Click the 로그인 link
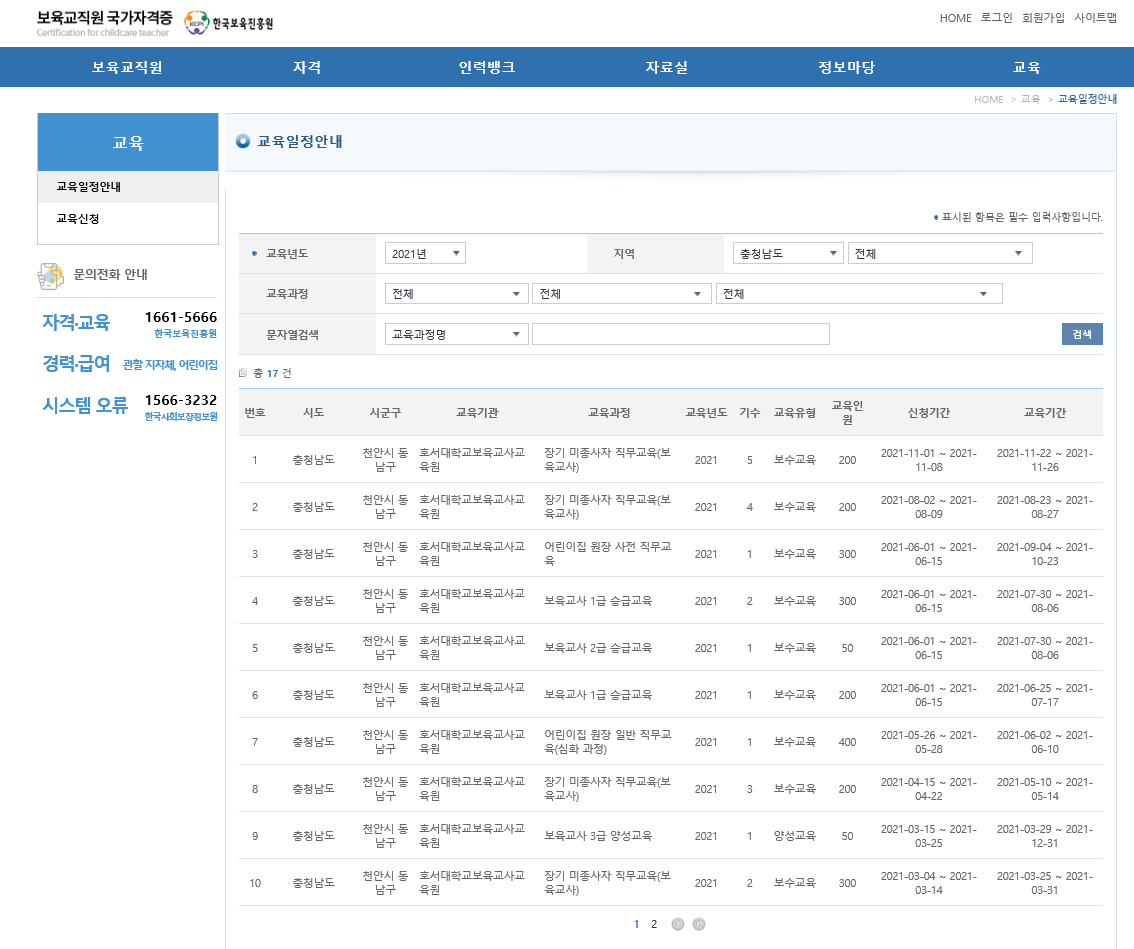The width and height of the screenshot is (1134, 949). coord(997,18)
